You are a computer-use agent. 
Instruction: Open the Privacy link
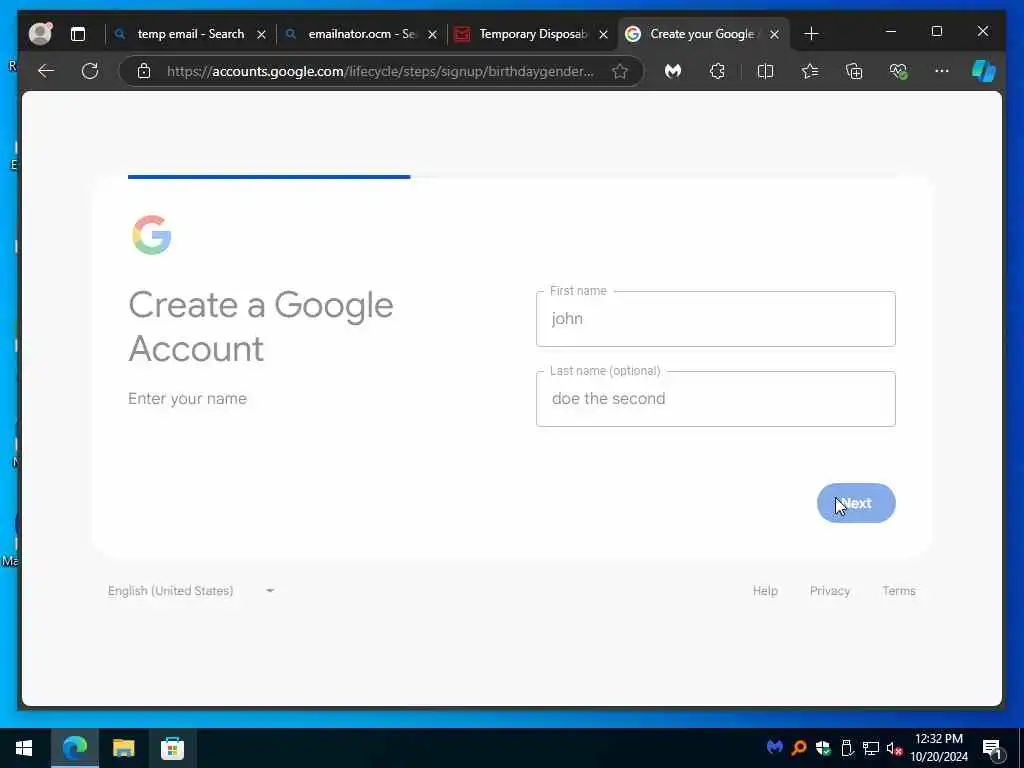click(829, 590)
